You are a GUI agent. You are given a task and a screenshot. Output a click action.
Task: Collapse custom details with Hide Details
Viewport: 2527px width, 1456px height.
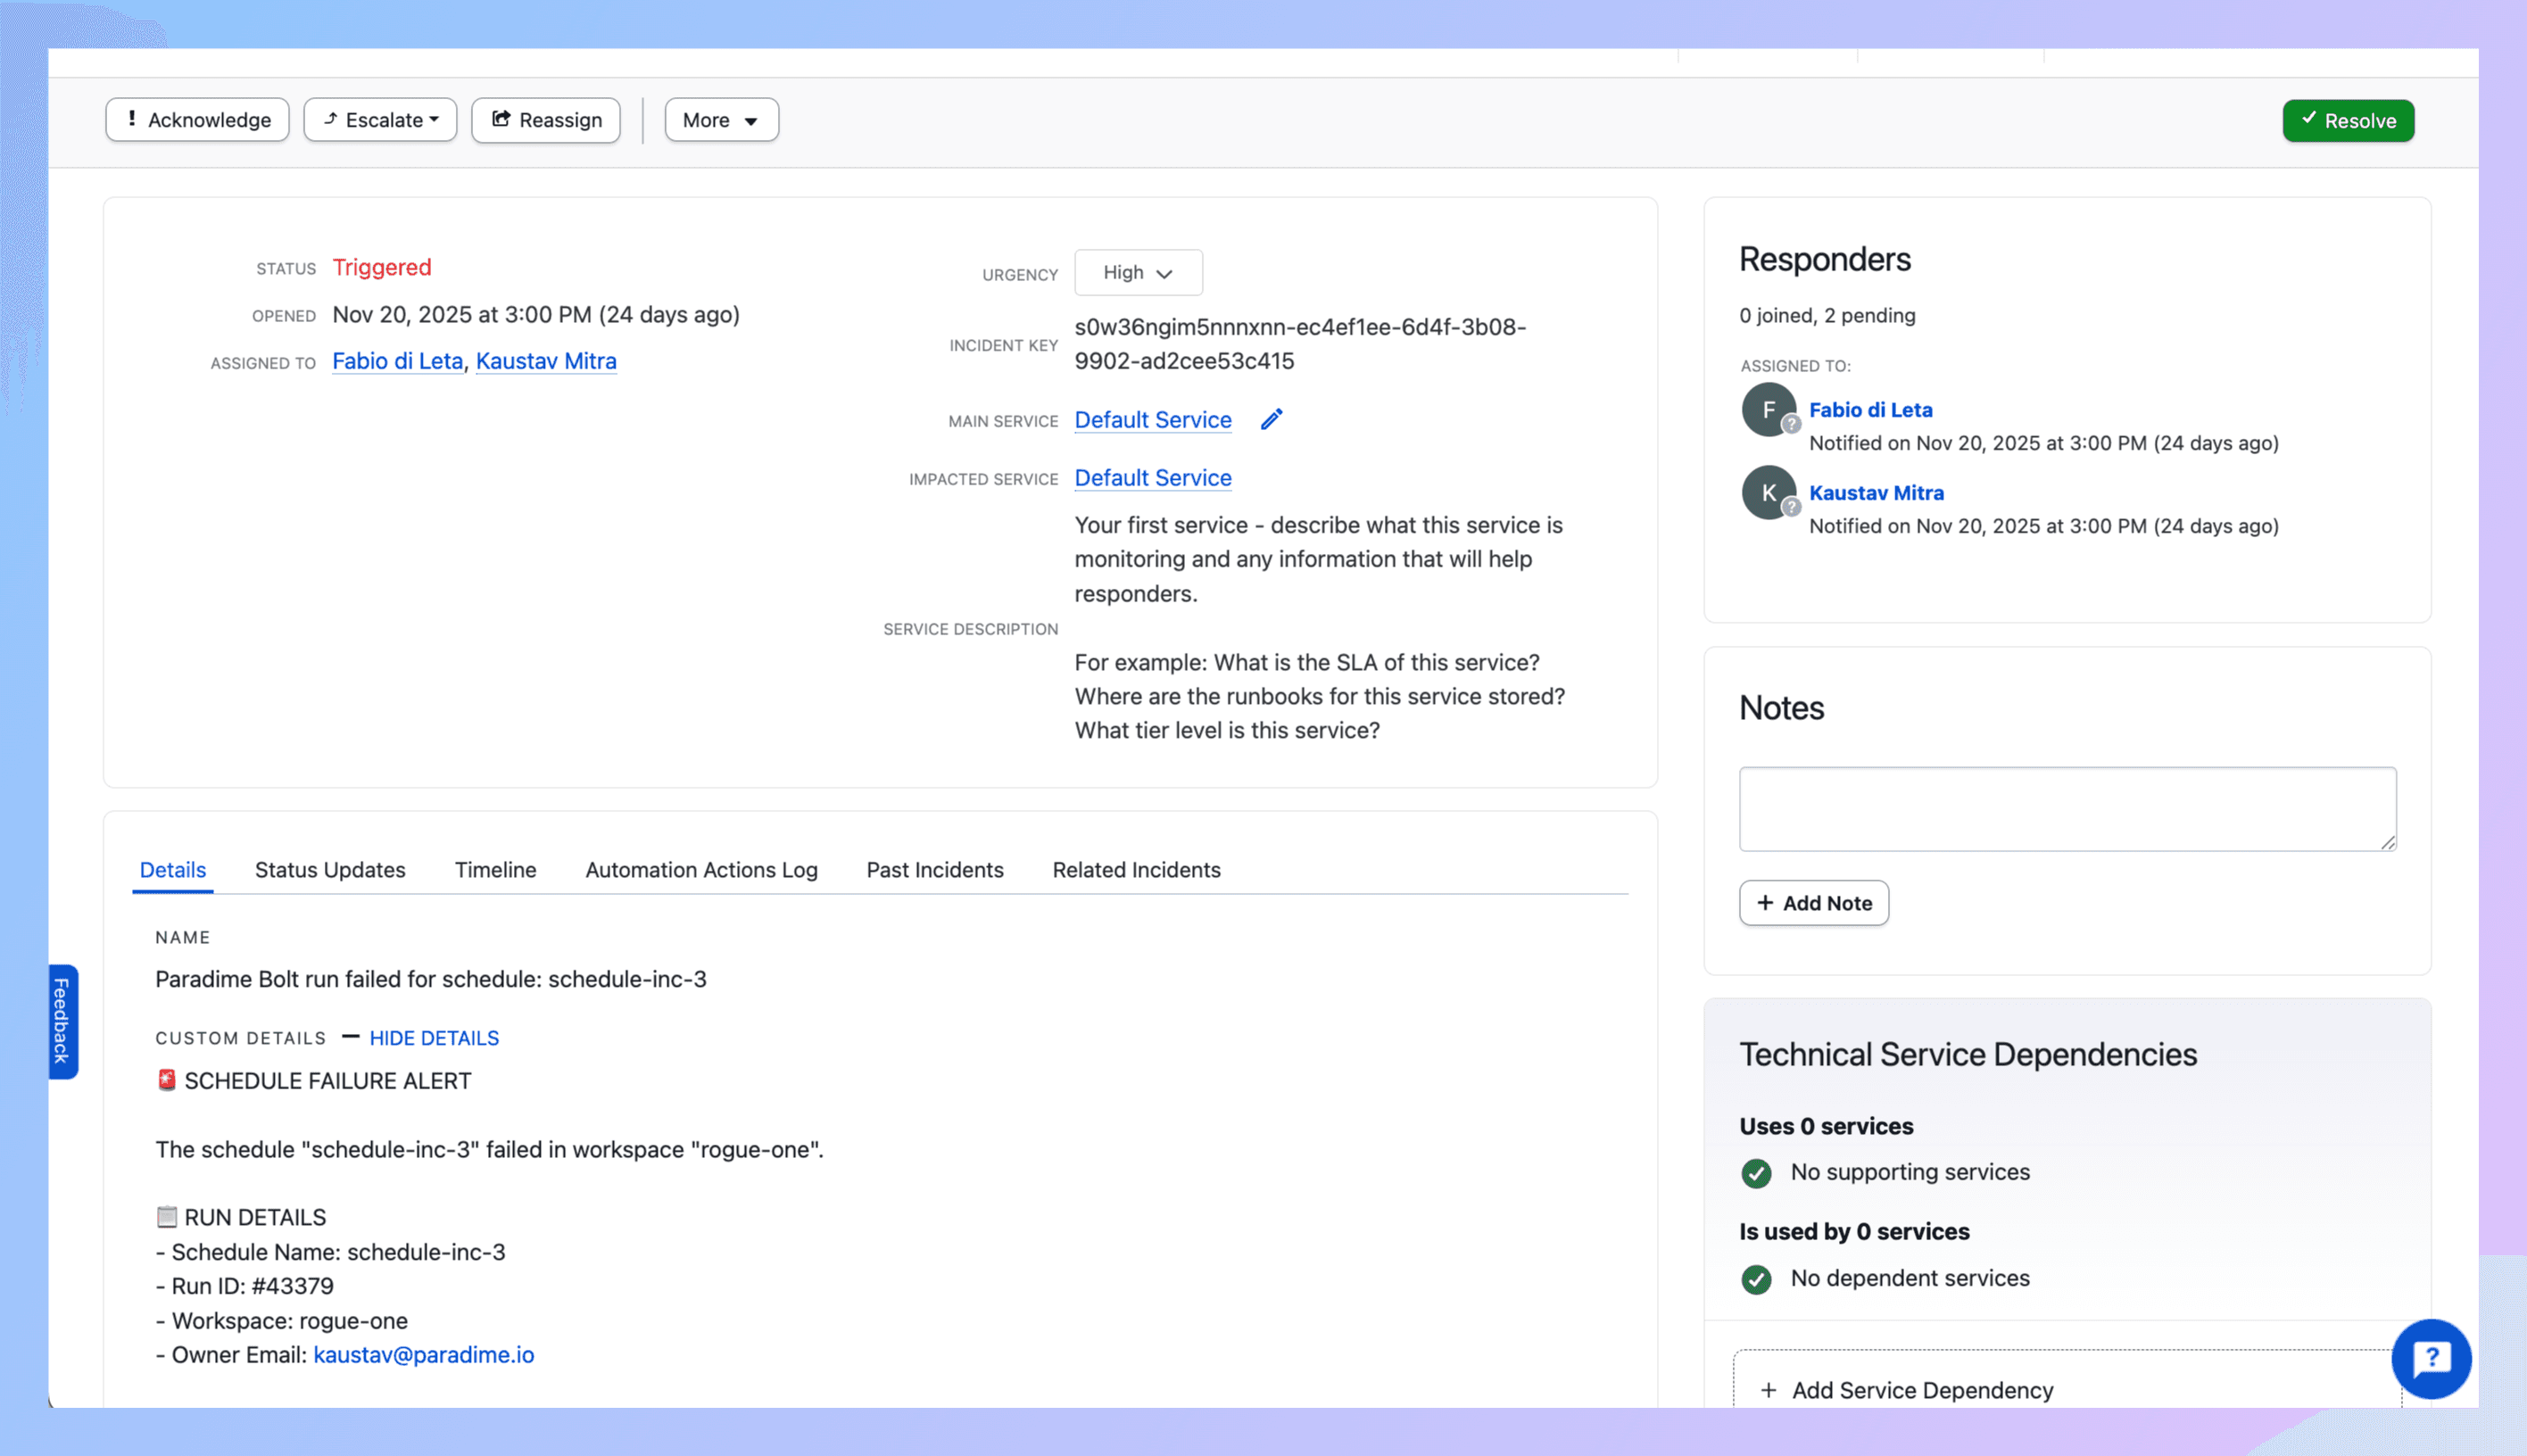tap(434, 1038)
